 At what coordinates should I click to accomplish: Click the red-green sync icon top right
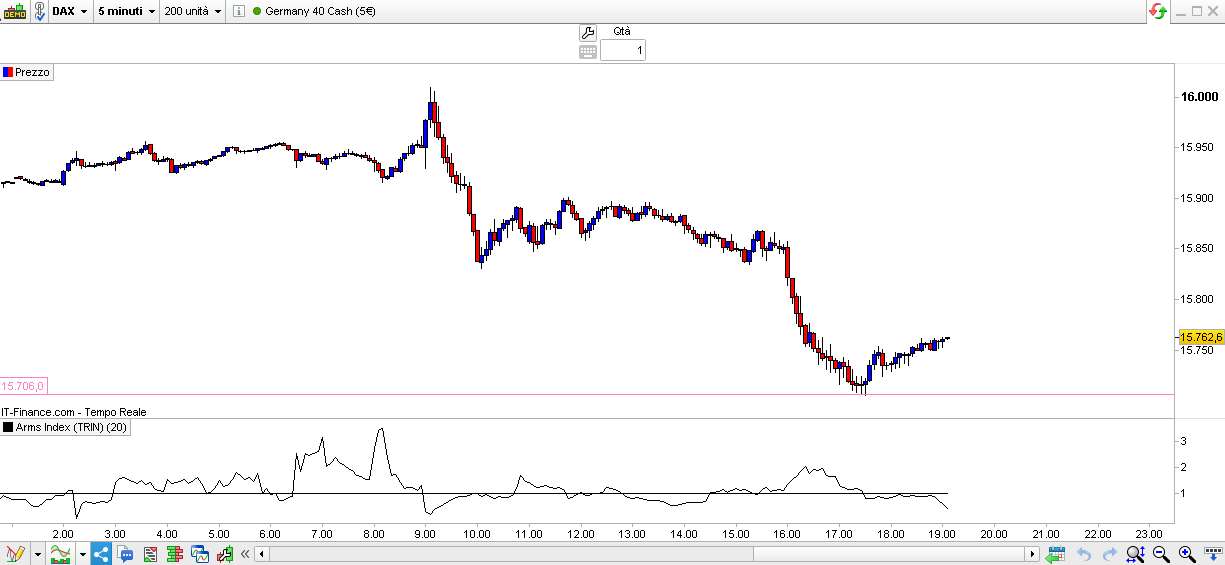(x=1158, y=11)
